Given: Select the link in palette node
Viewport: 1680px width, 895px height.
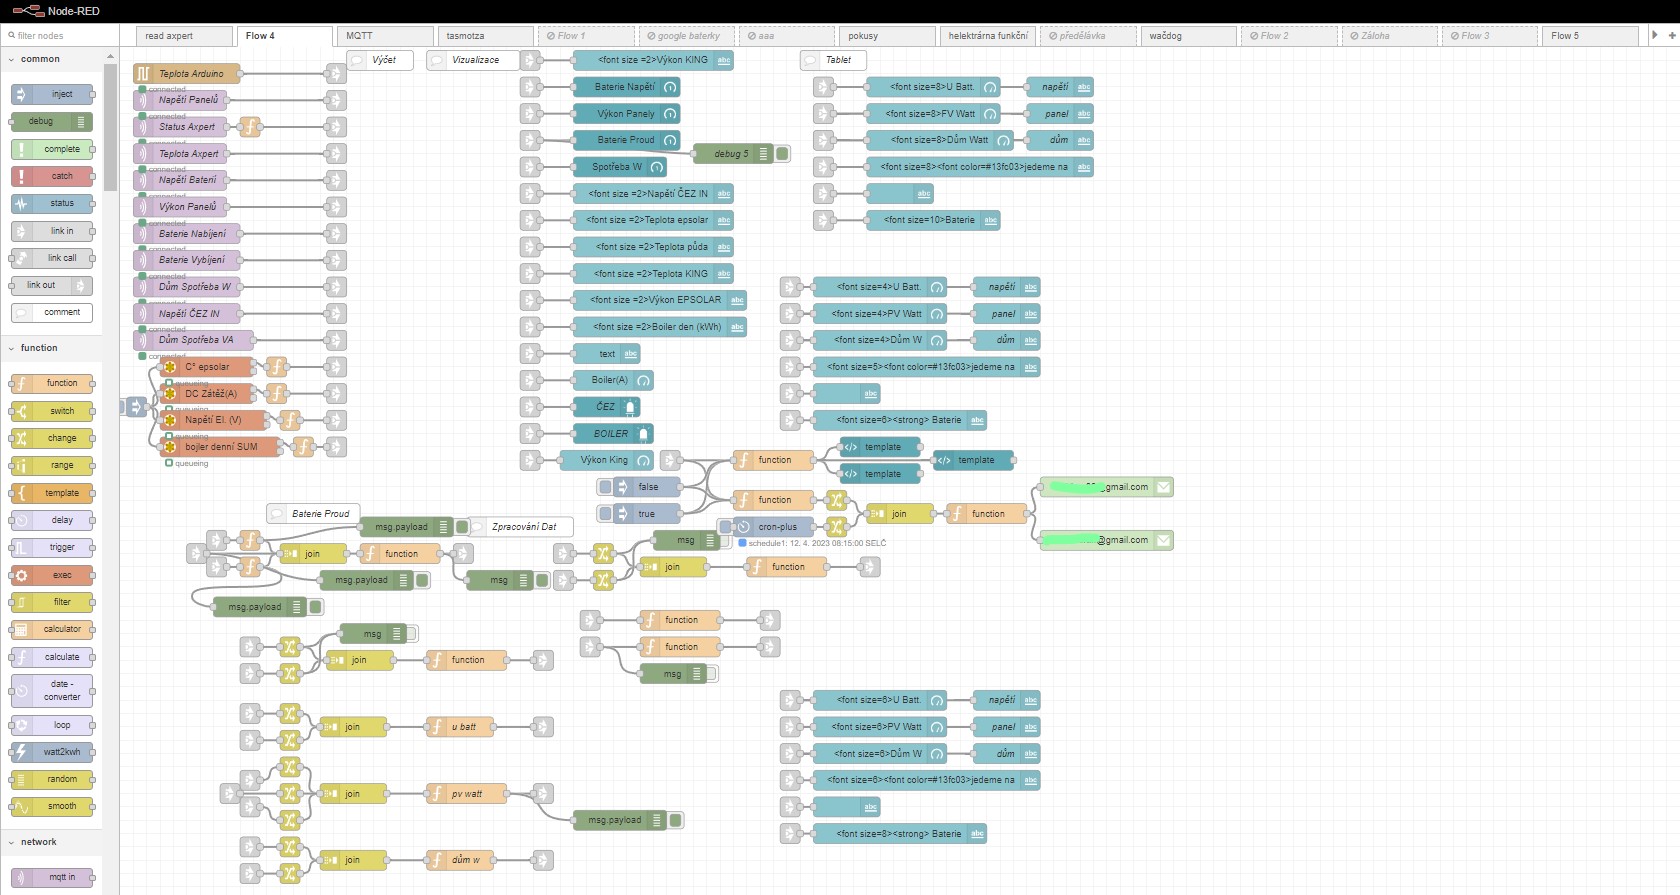Looking at the screenshot, I should [52, 231].
